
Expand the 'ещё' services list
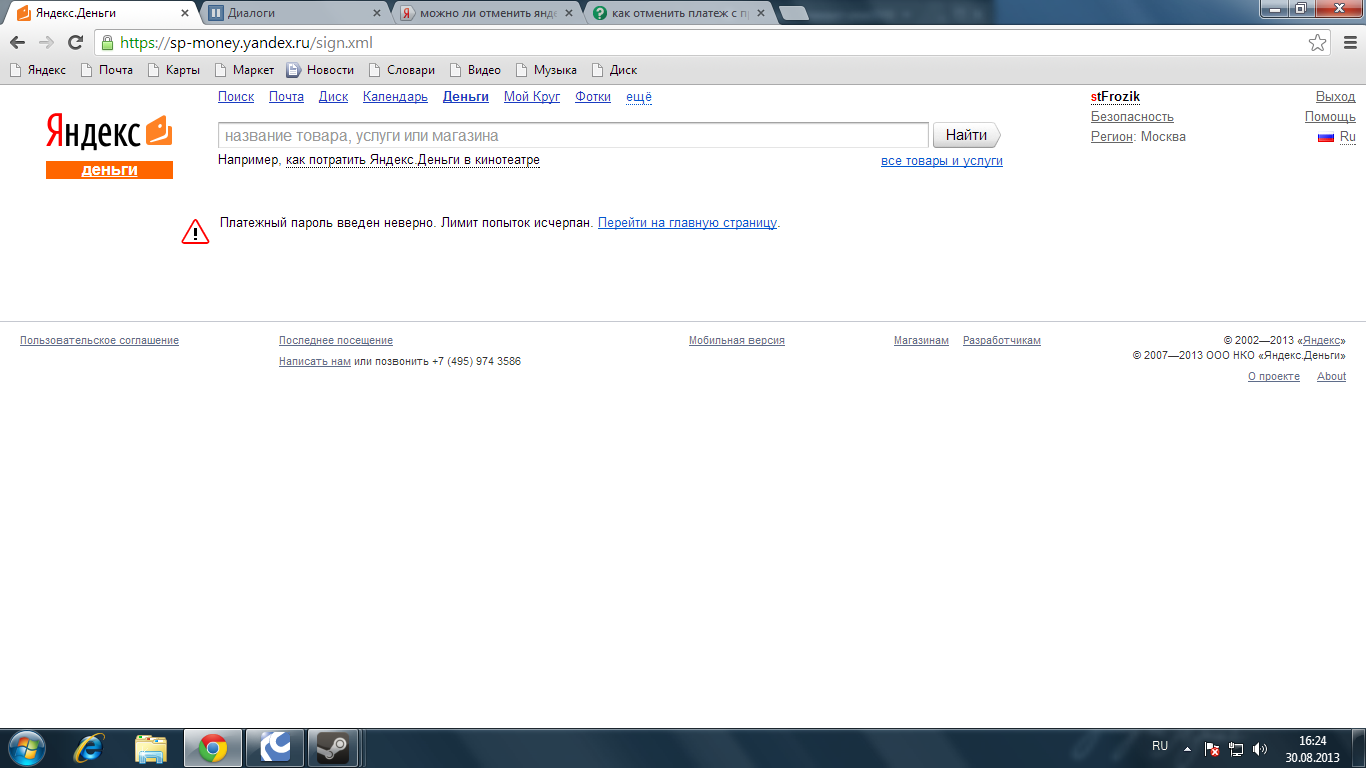point(639,97)
